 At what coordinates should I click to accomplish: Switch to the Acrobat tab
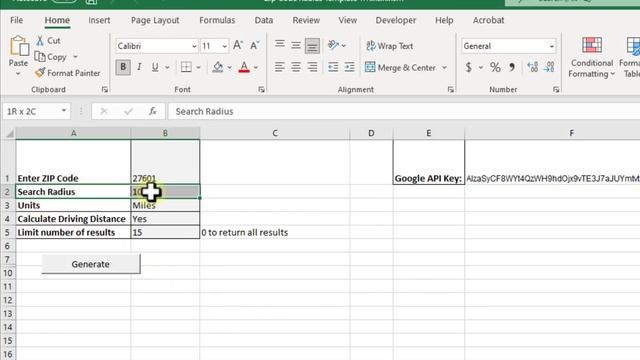pos(488,20)
